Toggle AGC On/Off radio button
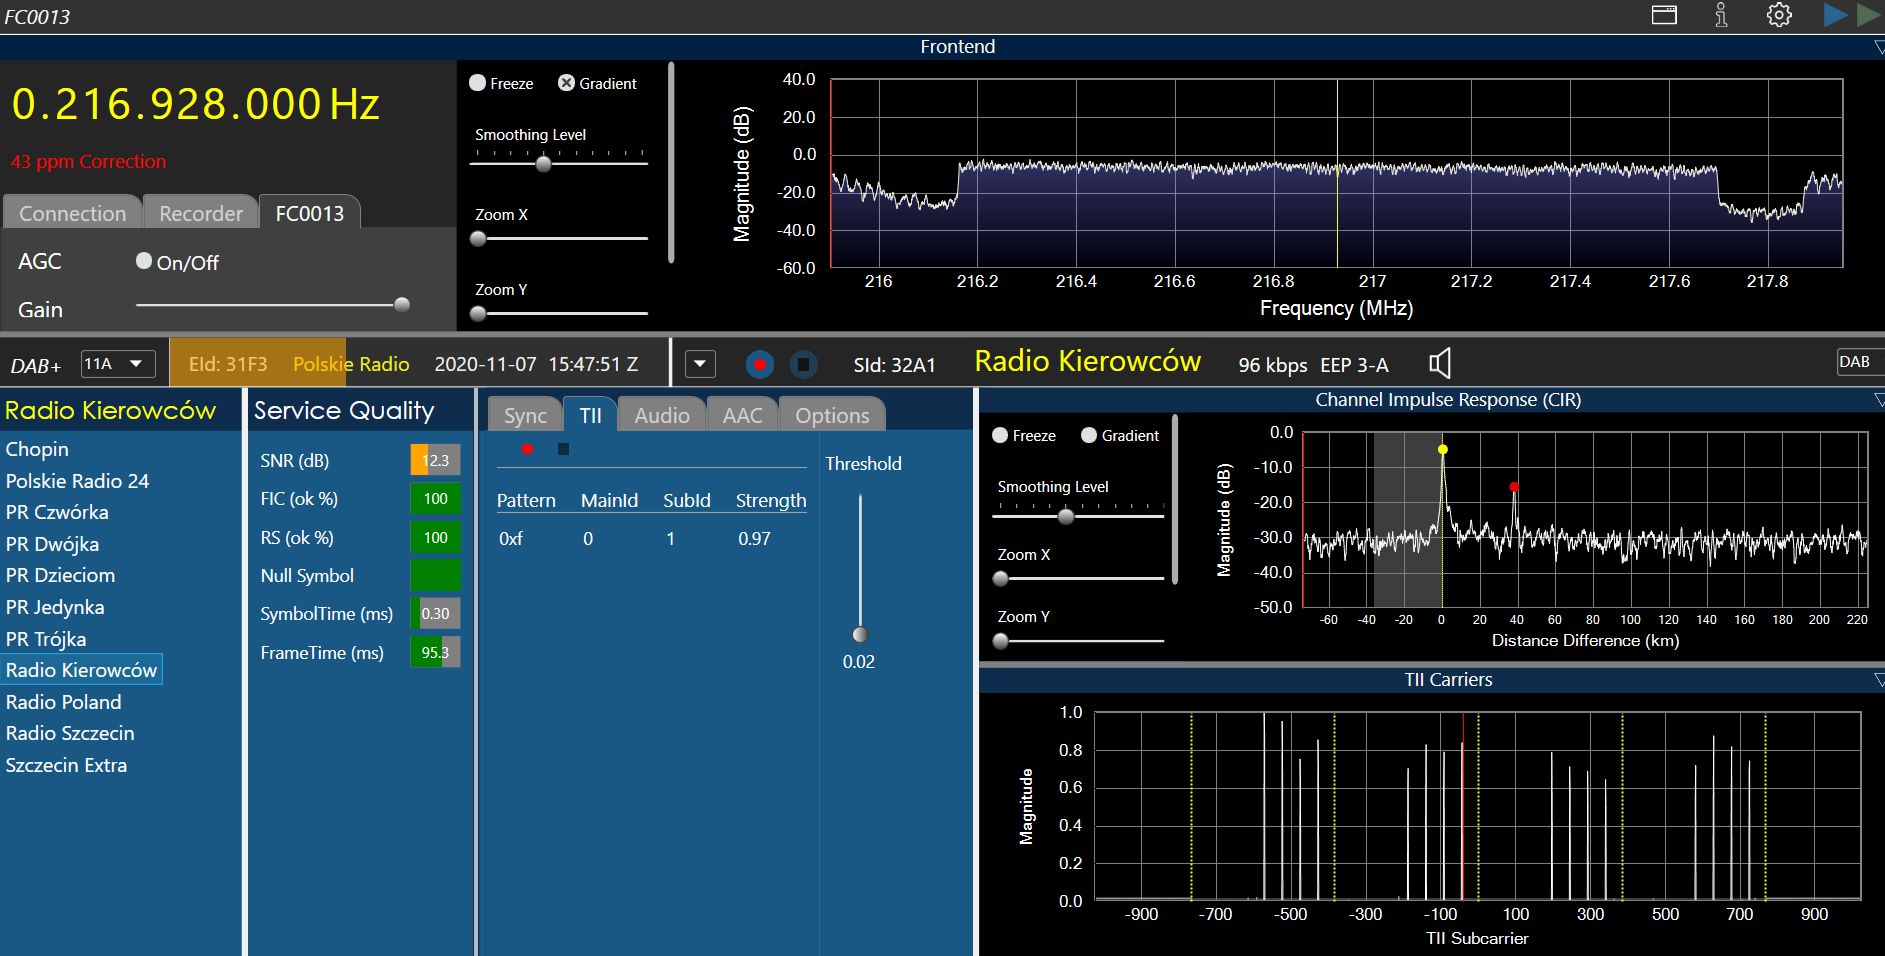Image resolution: width=1885 pixels, height=956 pixels. 144,261
